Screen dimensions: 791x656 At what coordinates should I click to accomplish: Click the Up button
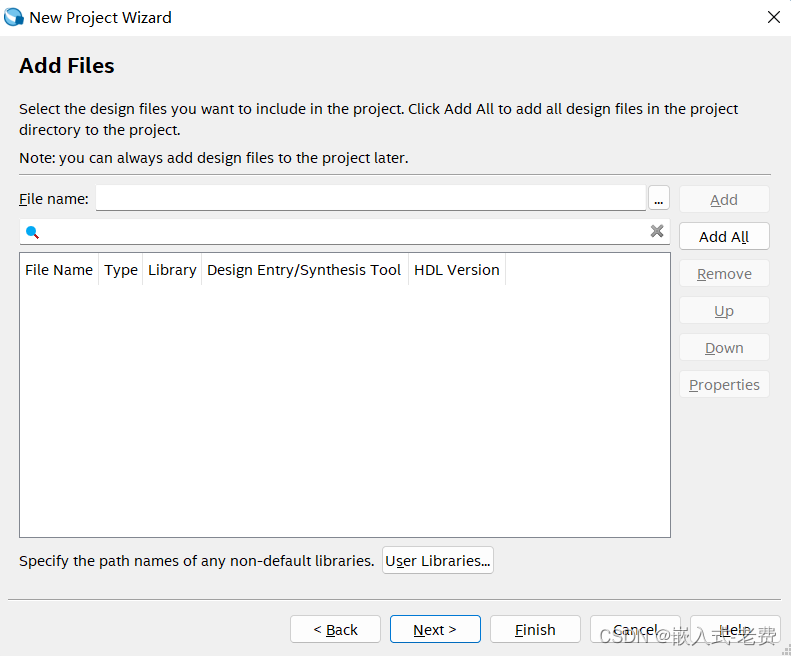click(724, 311)
